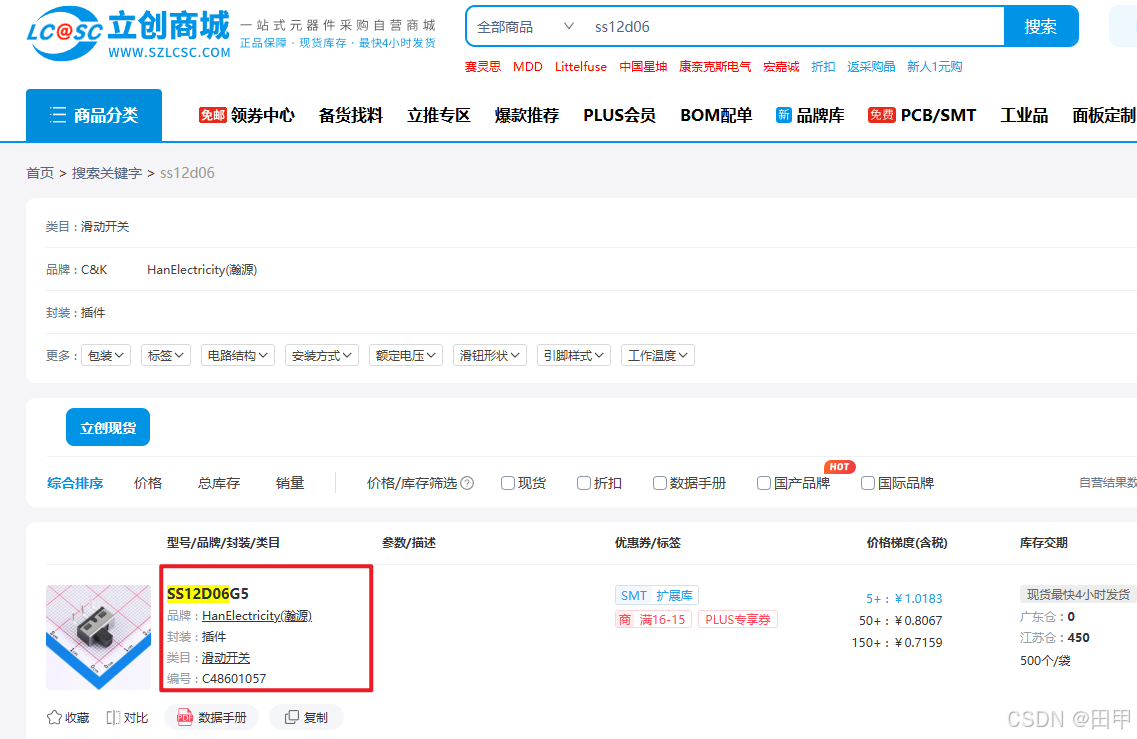Expand the 电路结构 filter dropdown
The height and width of the screenshot is (739, 1137).
click(x=238, y=355)
